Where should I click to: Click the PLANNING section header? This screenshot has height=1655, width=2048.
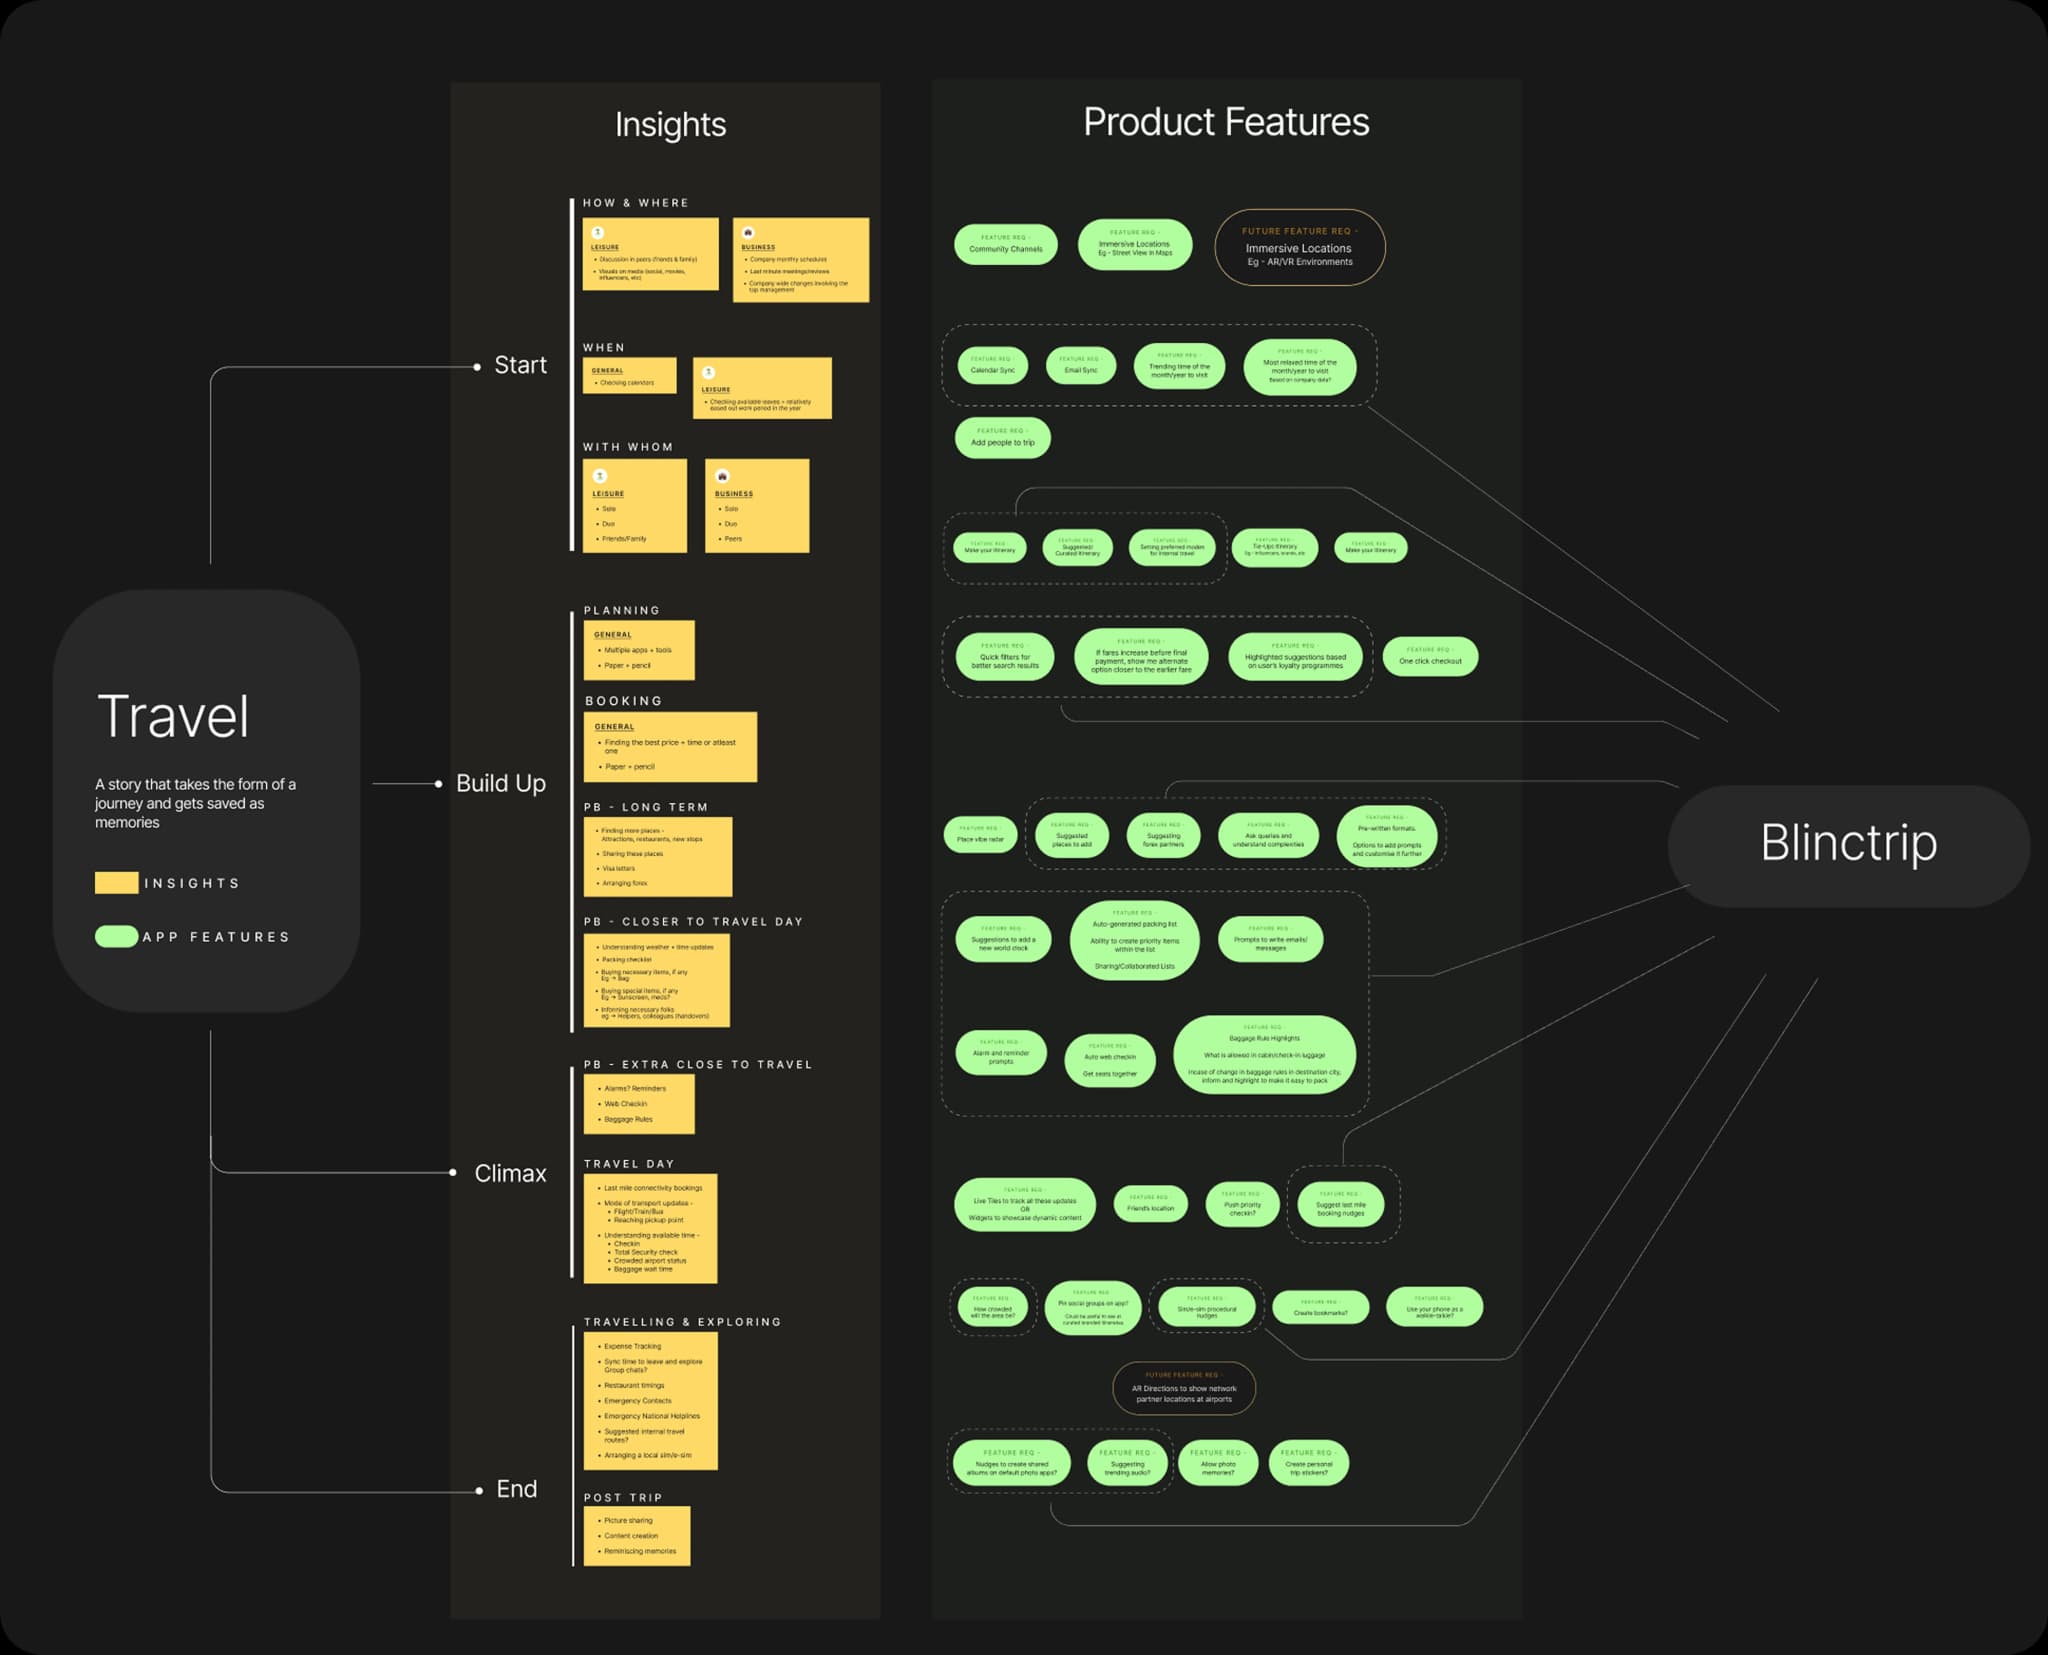pyautogui.click(x=622, y=610)
